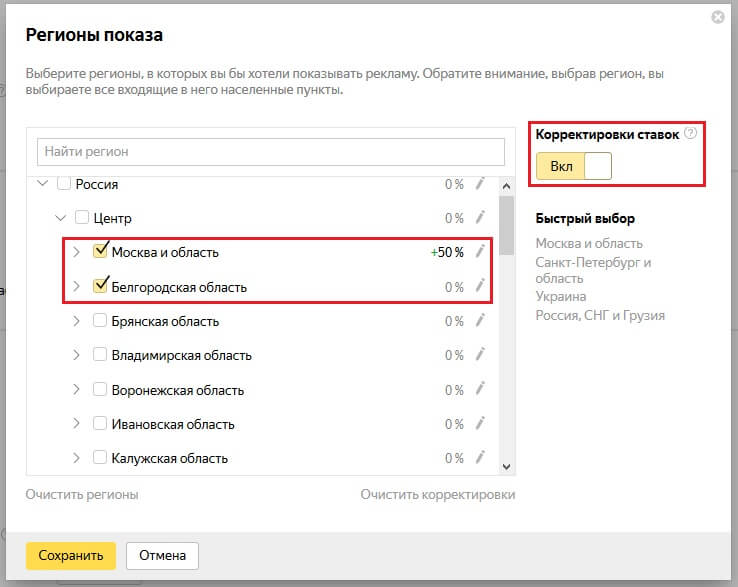Uncheck the Москва и область checkbox
This screenshot has width=738, height=587.
pos(100,252)
